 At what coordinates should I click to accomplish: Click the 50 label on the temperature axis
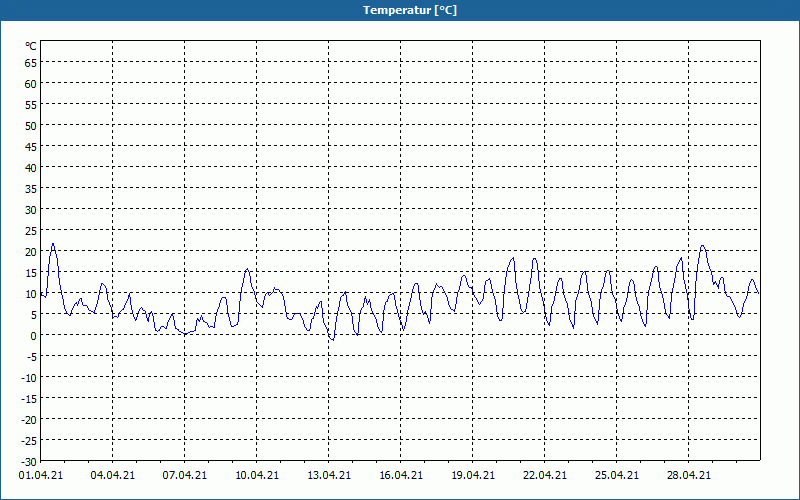click(x=31, y=126)
